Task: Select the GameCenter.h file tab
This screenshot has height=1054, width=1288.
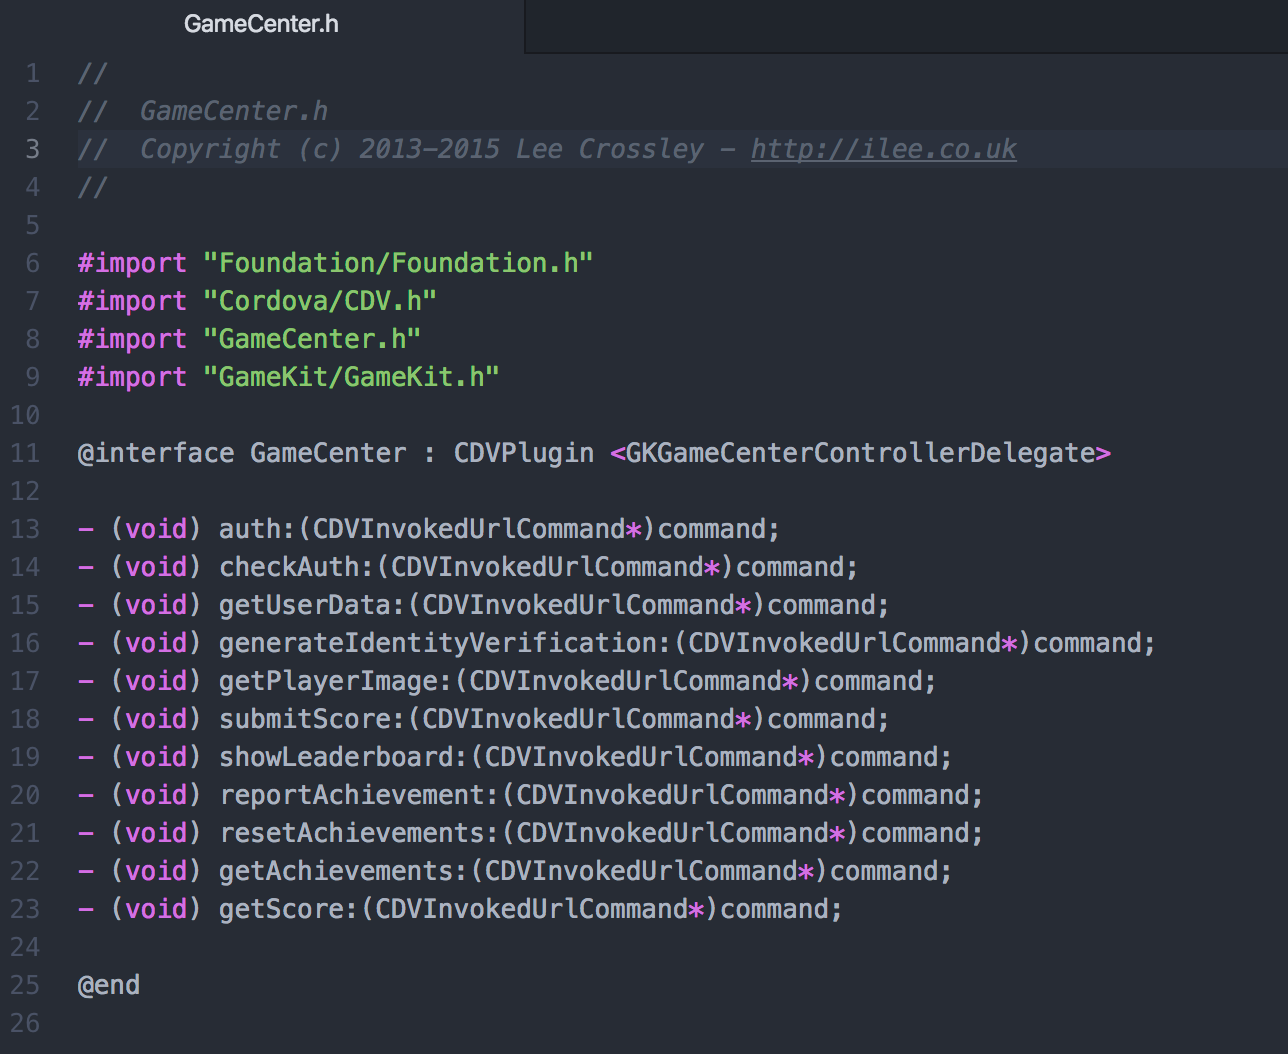Action: (261, 24)
